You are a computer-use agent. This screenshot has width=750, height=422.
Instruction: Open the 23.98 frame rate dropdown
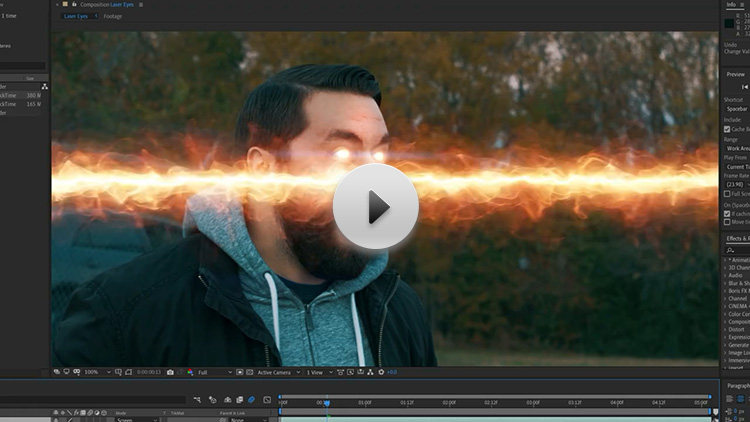coord(737,184)
